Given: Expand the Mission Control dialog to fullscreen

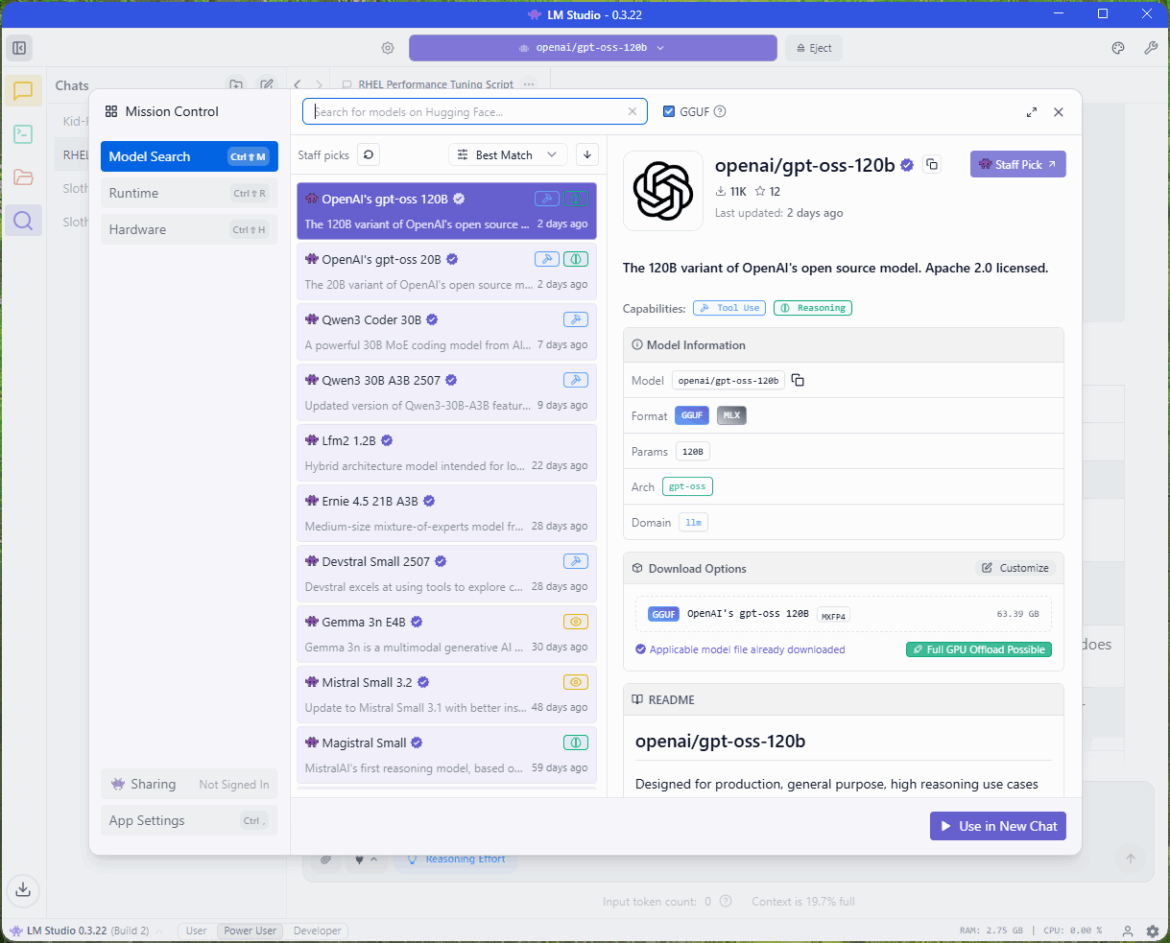Looking at the screenshot, I should click(x=1031, y=113).
